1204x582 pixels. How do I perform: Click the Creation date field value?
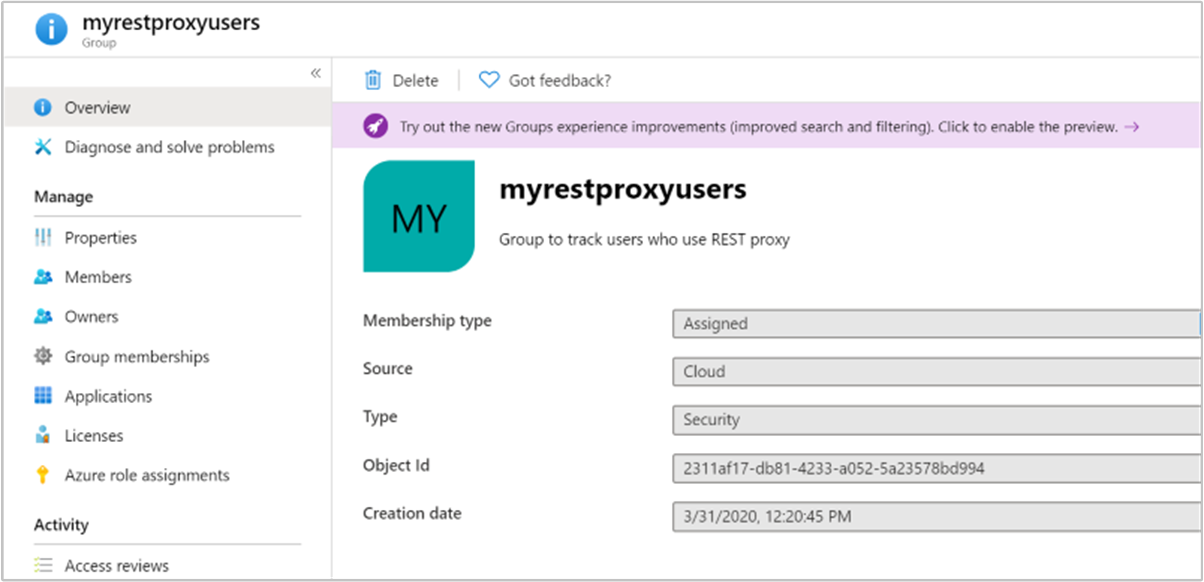[x=937, y=516]
